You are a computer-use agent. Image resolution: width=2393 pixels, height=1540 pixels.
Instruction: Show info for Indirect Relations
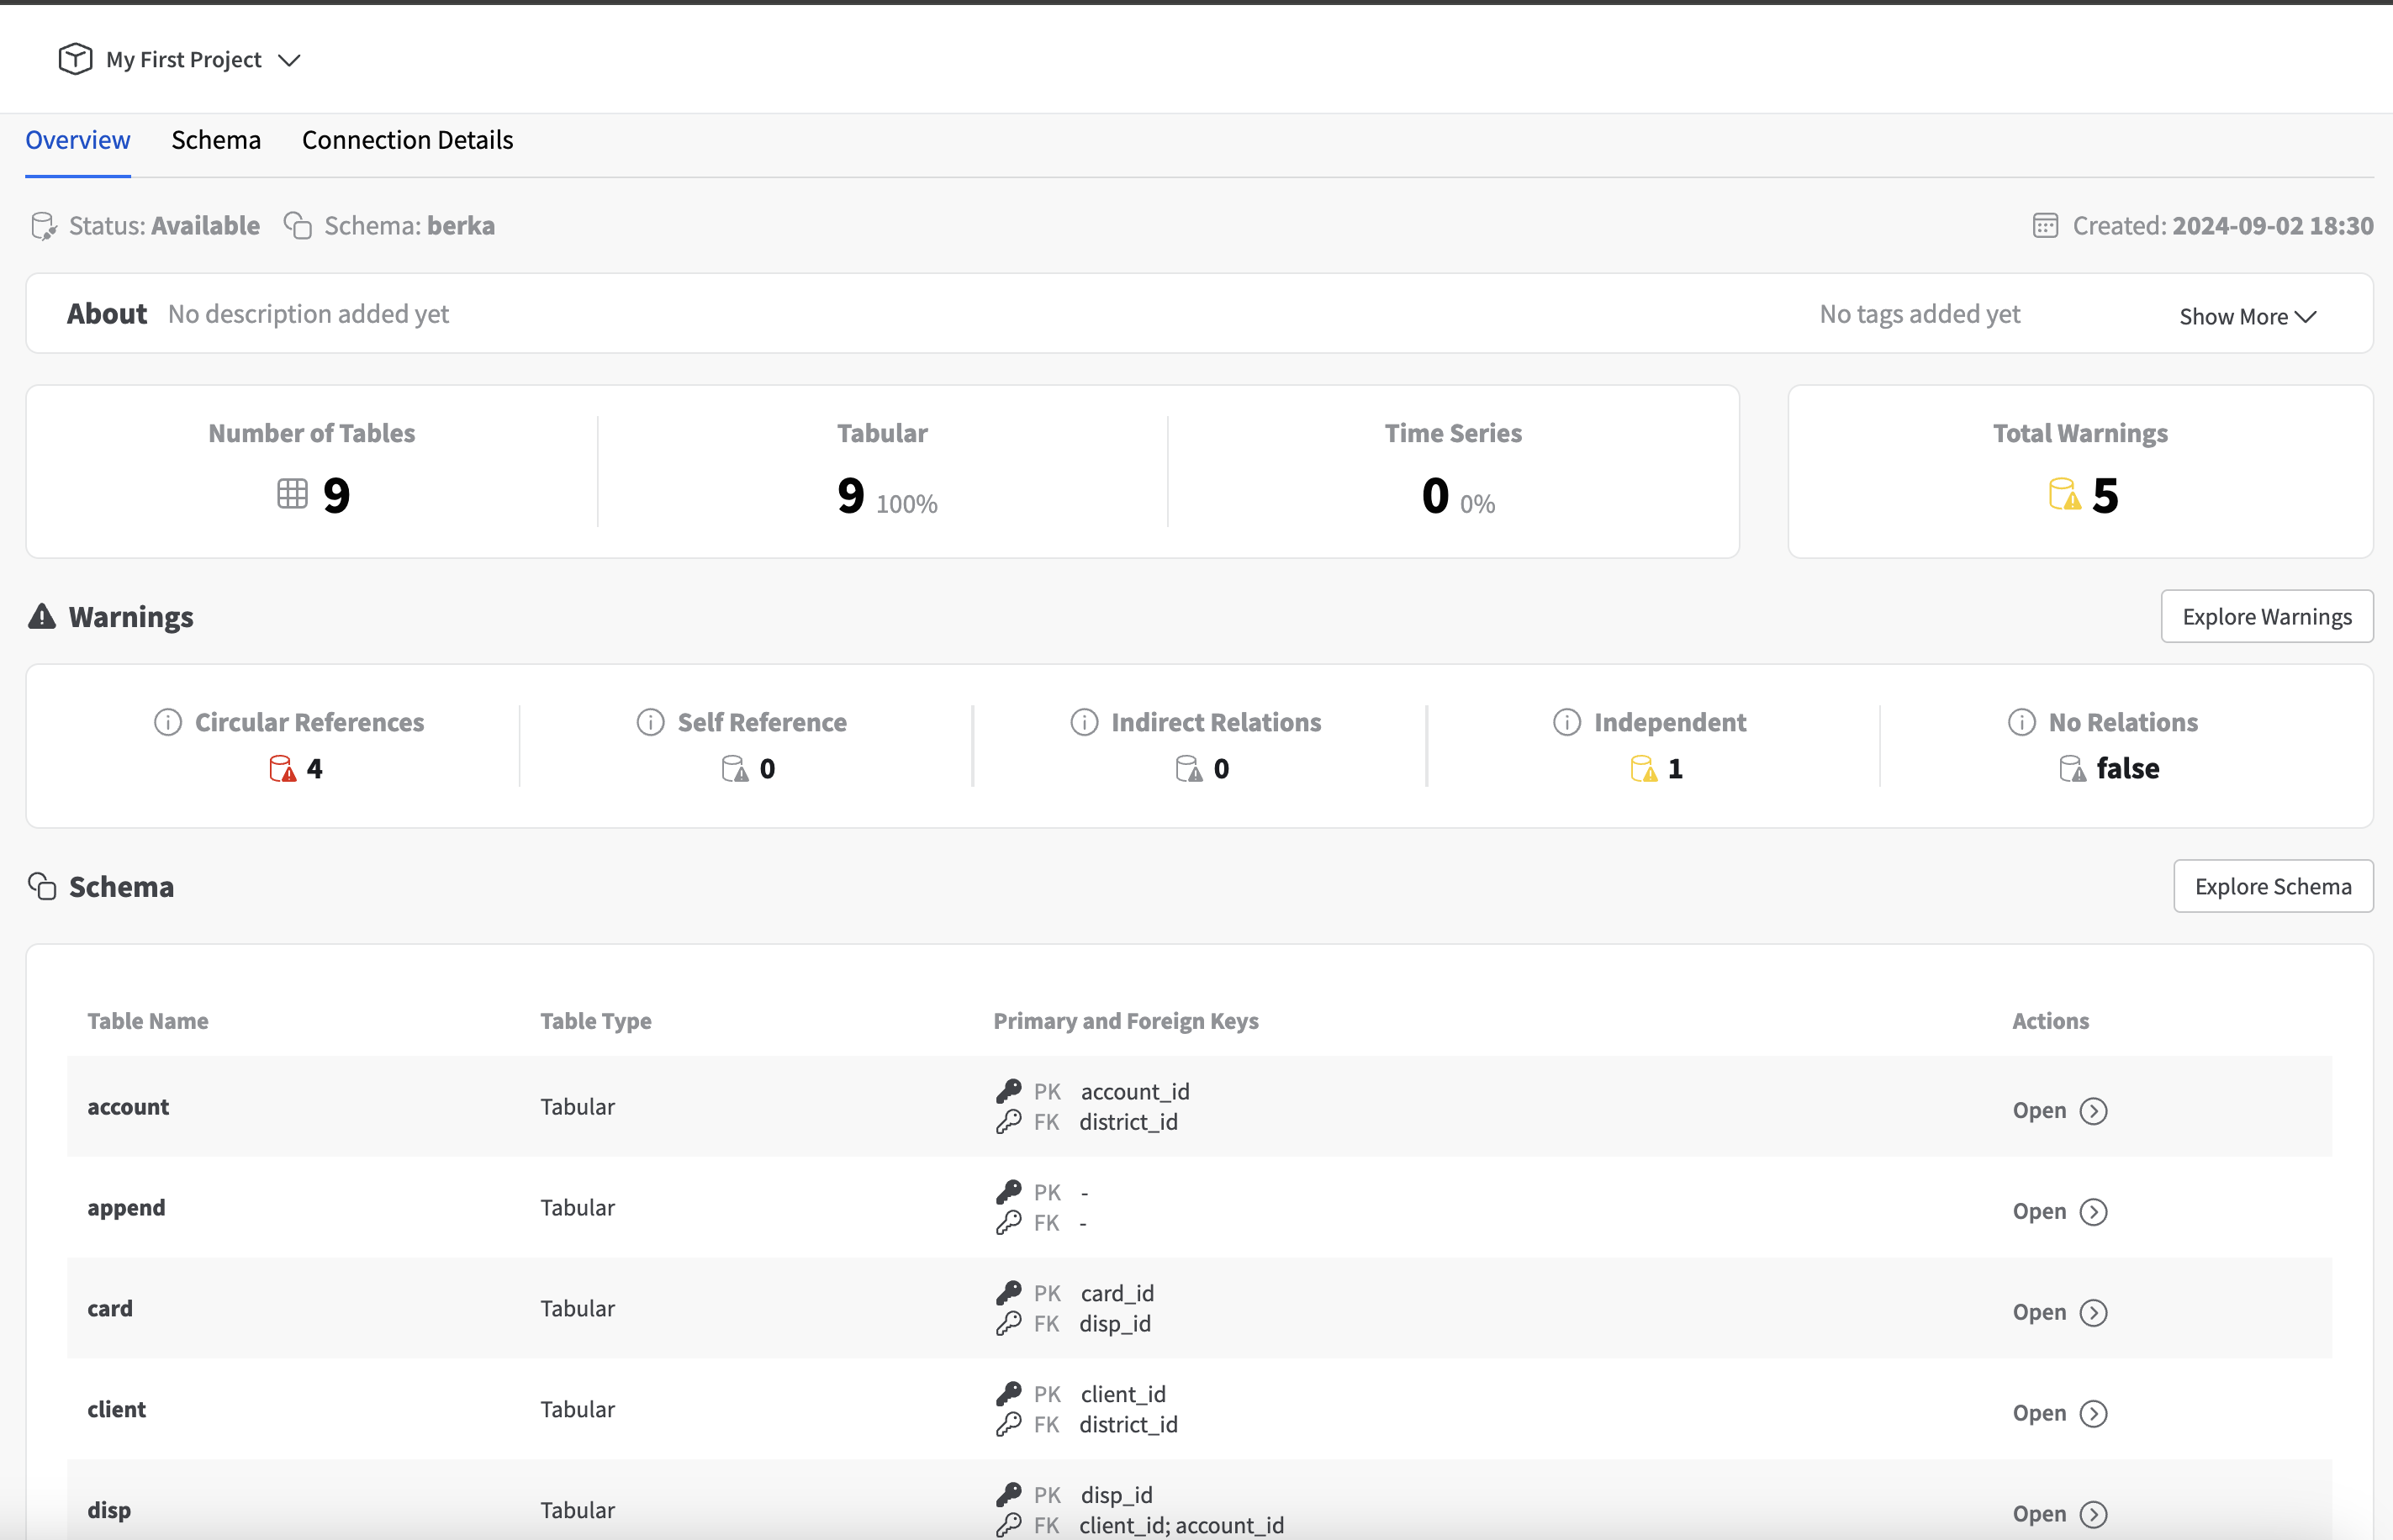tap(1084, 722)
